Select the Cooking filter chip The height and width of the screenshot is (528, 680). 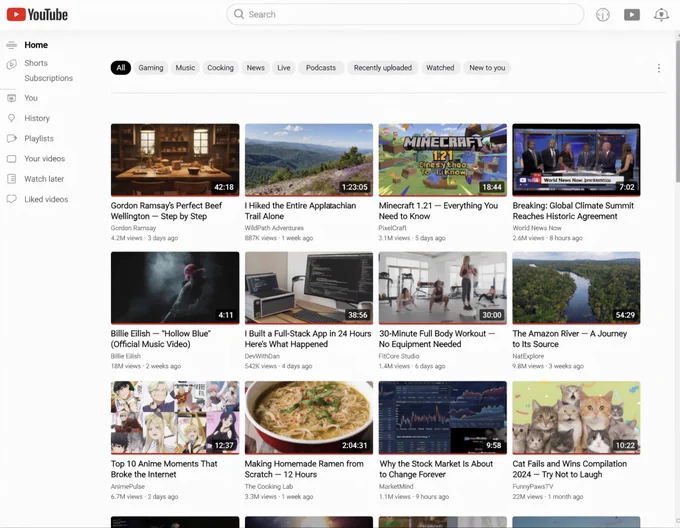click(220, 68)
